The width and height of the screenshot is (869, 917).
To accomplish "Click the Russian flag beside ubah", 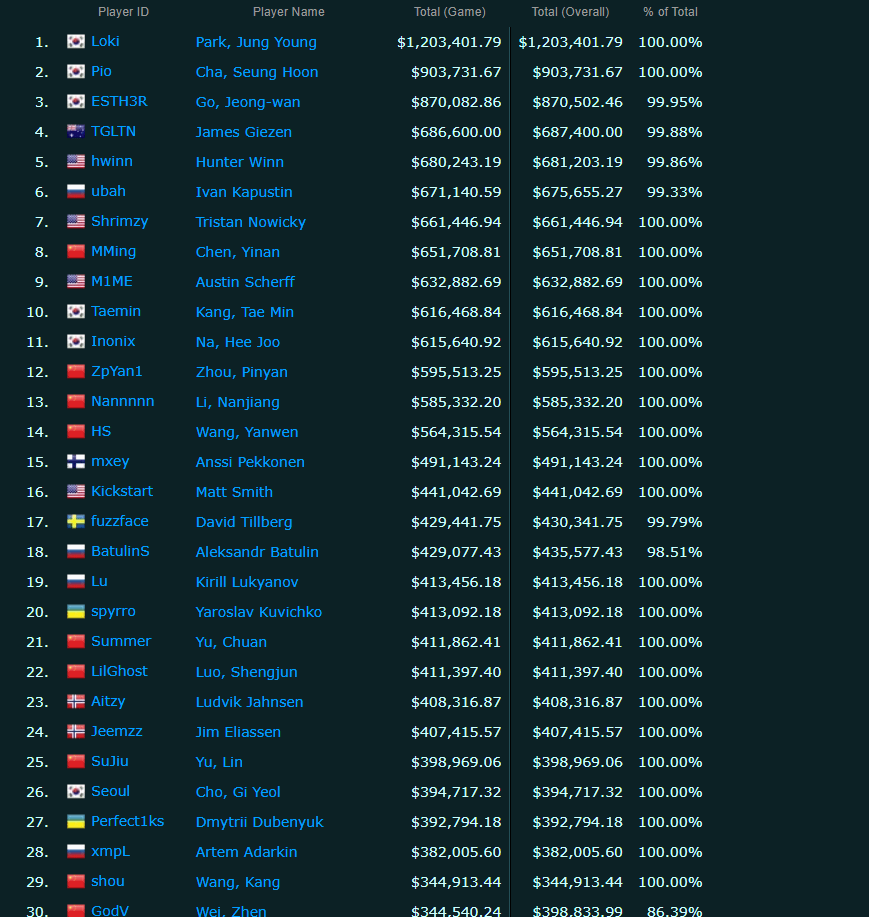I will point(76,192).
